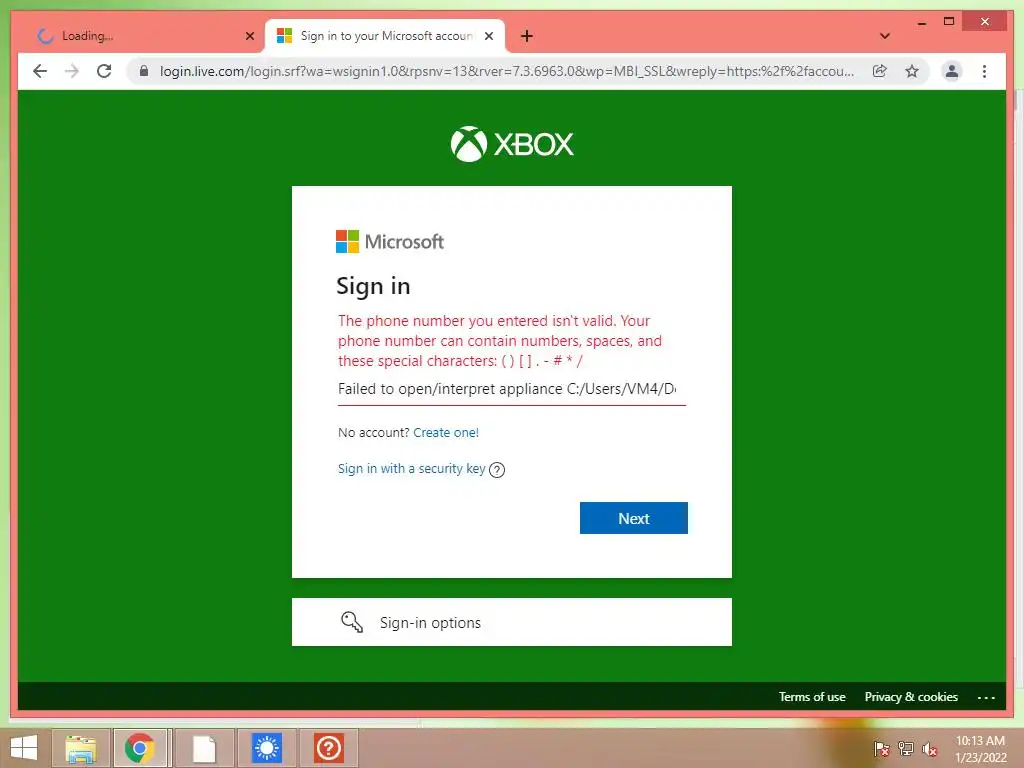Image resolution: width=1024 pixels, height=768 pixels.
Task: Open the Terms of use link
Action: 812,697
